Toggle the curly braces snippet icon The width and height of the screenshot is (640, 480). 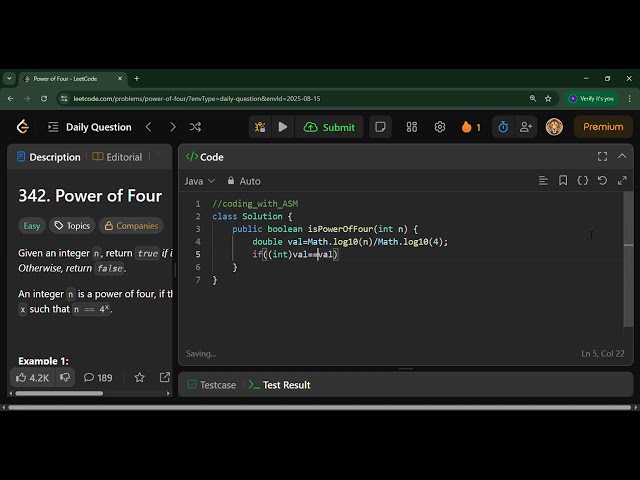[582, 180]
